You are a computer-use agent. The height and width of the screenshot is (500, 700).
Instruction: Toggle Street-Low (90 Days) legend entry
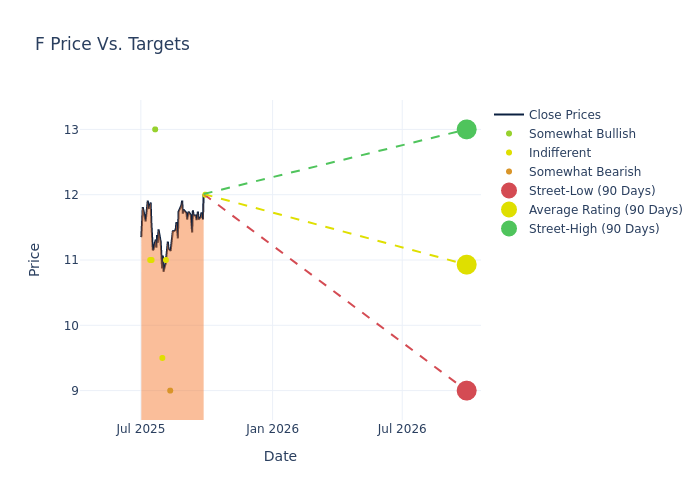click(591, 191)
